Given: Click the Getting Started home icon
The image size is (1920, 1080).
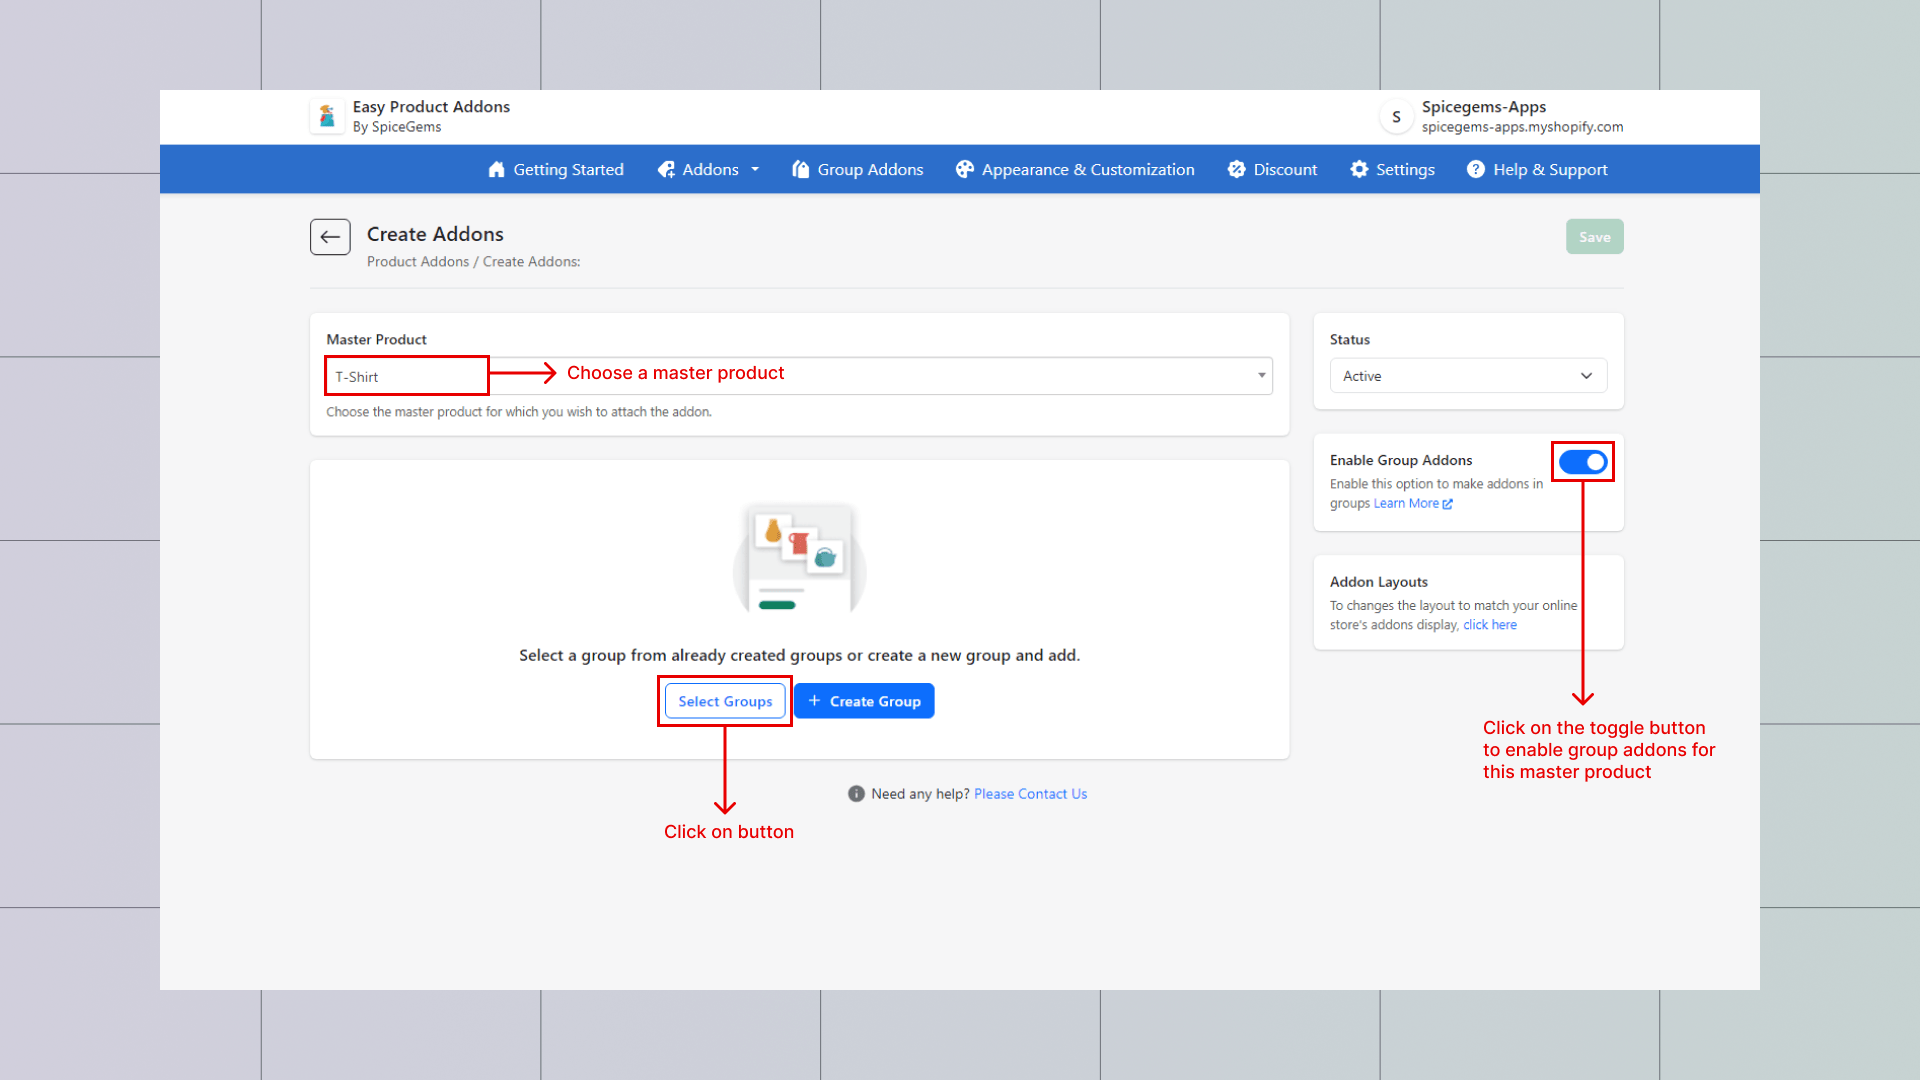Looking at the screenshot, I should tap(496, 170).
